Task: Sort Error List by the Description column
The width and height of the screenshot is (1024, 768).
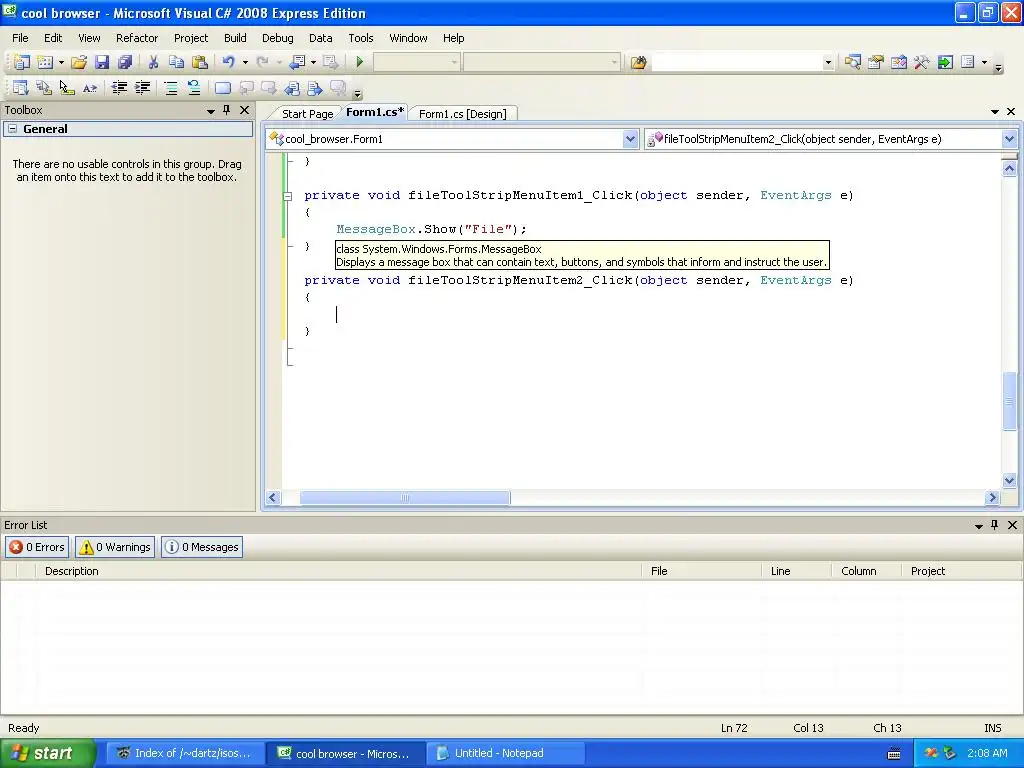Action: pyautogui.click(x=338, y=571)
